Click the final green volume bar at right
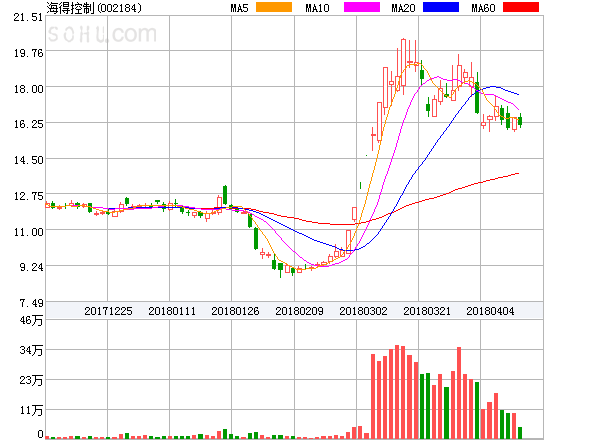This screenshot has height=440, width=600. pyautogui.click(x=520, y=433)
